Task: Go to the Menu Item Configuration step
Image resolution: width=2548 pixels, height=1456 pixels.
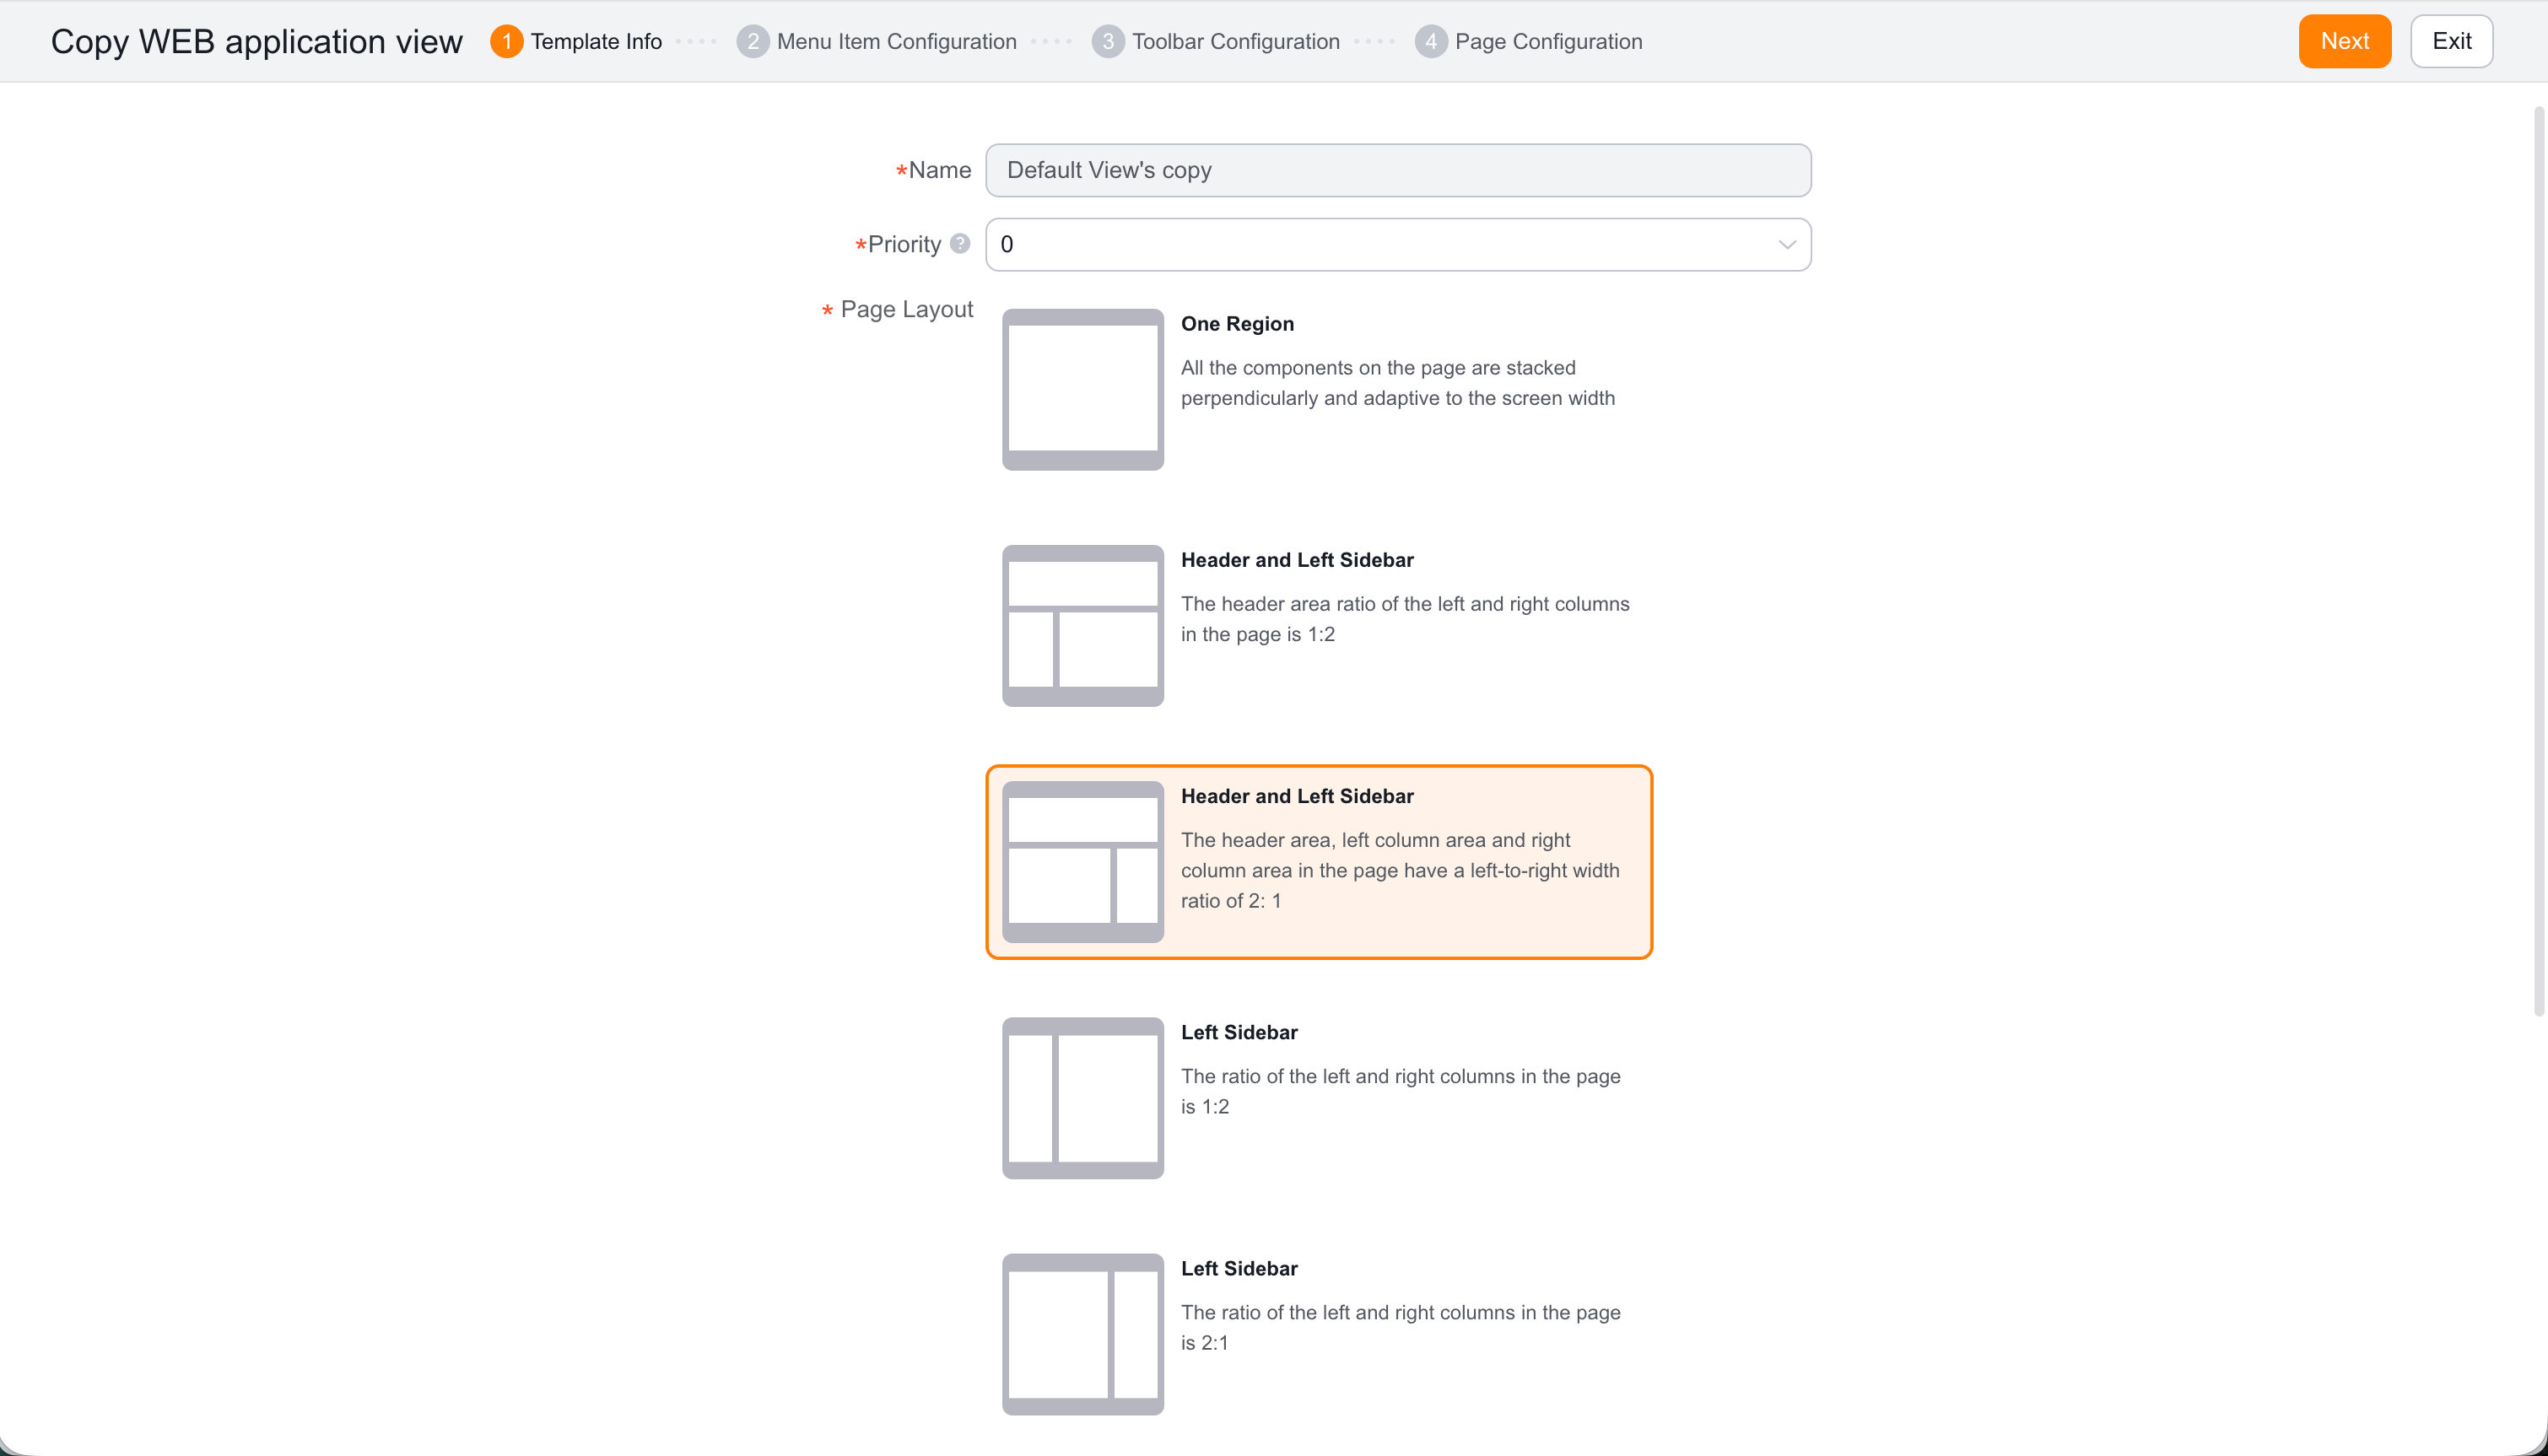Action: [x=876, y=41]
